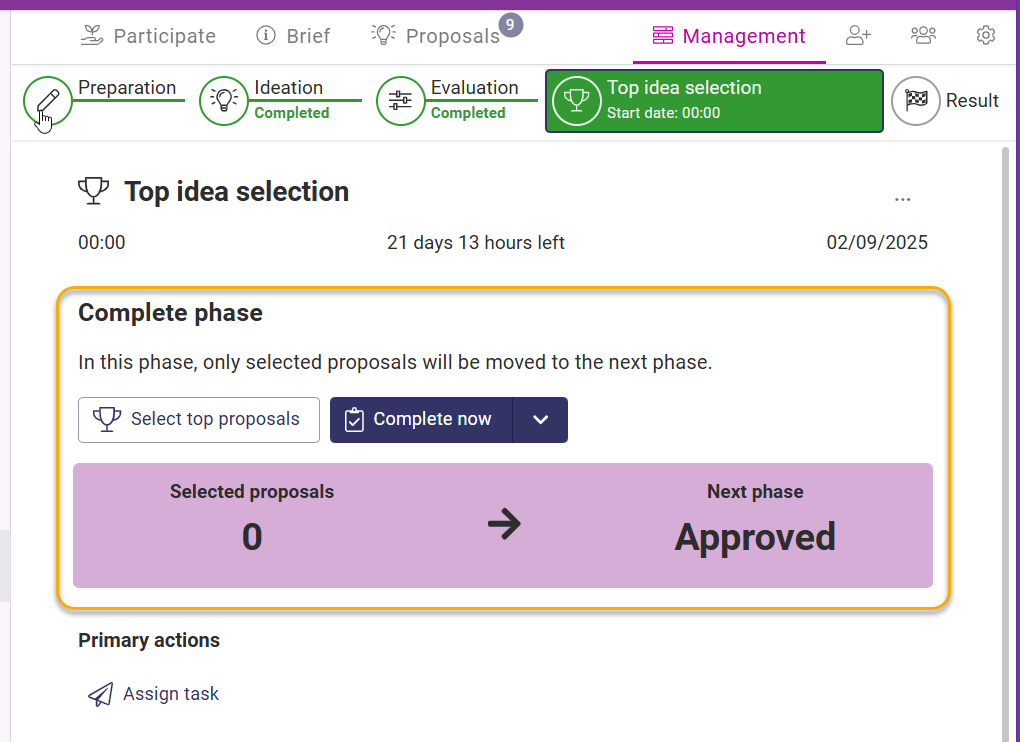Click the Evaluation sliders phase icon
Viewport: 1020px width, 742px height.
tap(400, 101)
